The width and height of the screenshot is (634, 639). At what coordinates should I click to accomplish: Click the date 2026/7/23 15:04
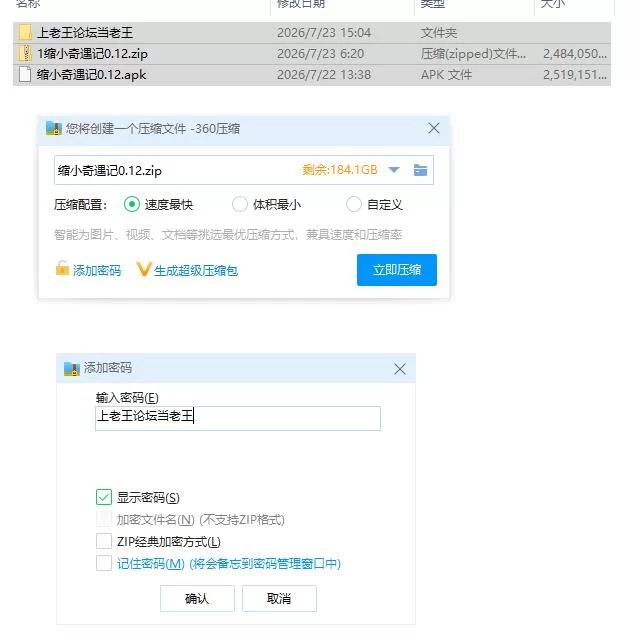pos(324,33)
